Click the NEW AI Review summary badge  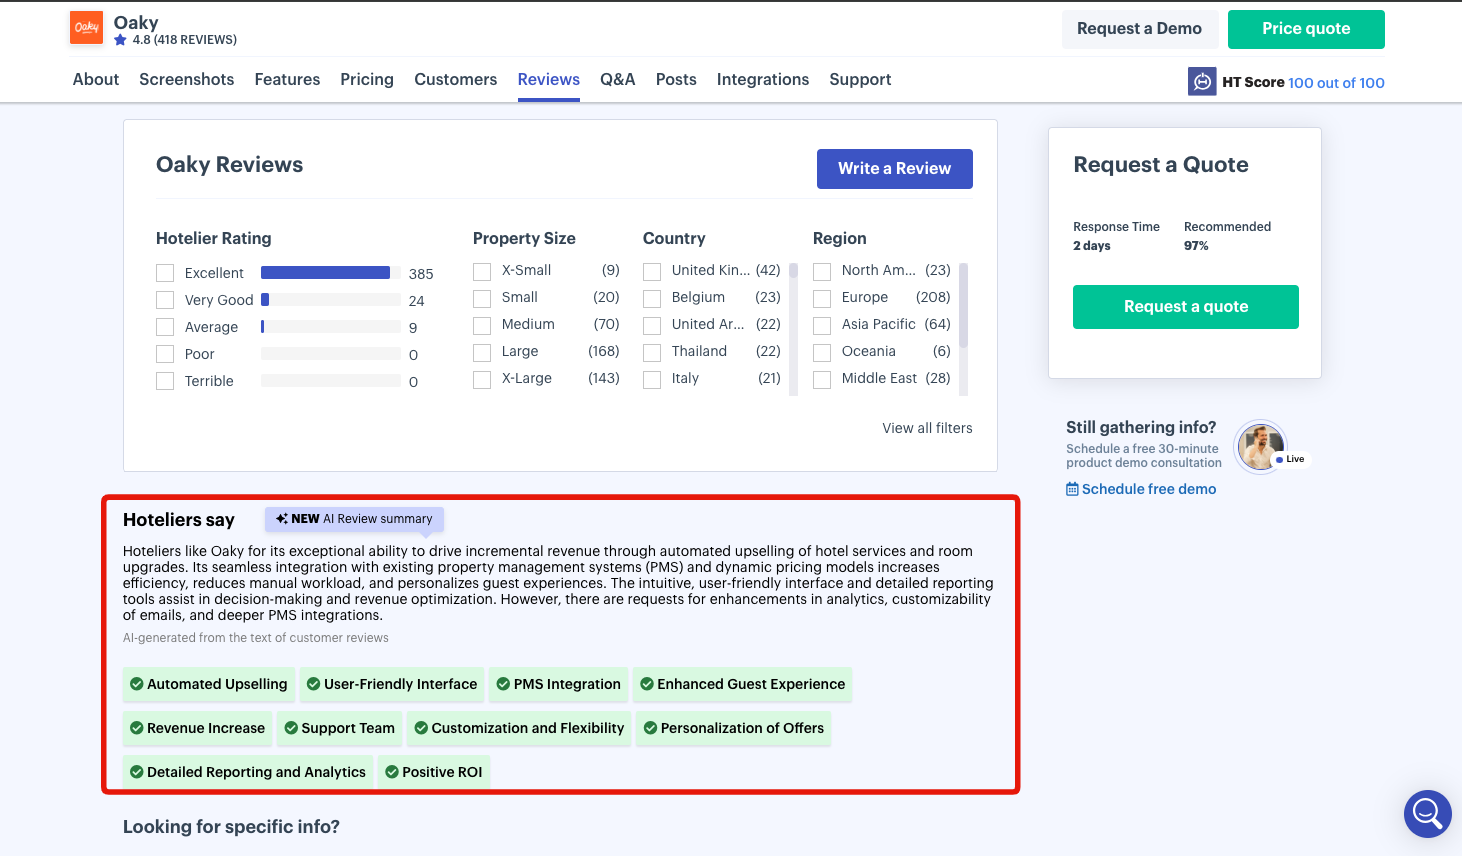click(x=354, y=519)
